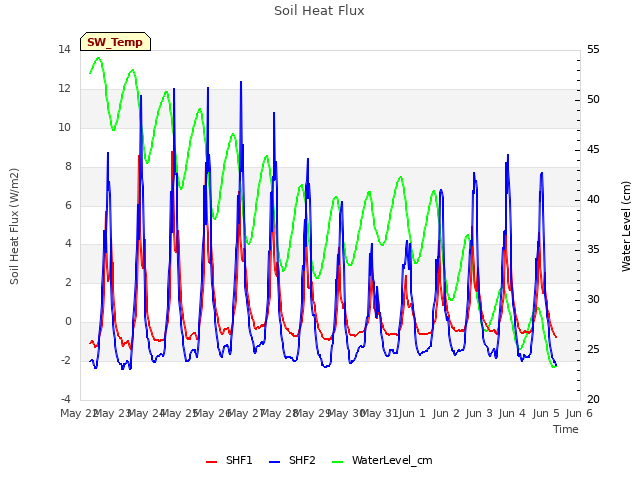This screenshot has height=480, width=640.
Task: Toggle the SHF1 legend entry
Action: (229, 460)
